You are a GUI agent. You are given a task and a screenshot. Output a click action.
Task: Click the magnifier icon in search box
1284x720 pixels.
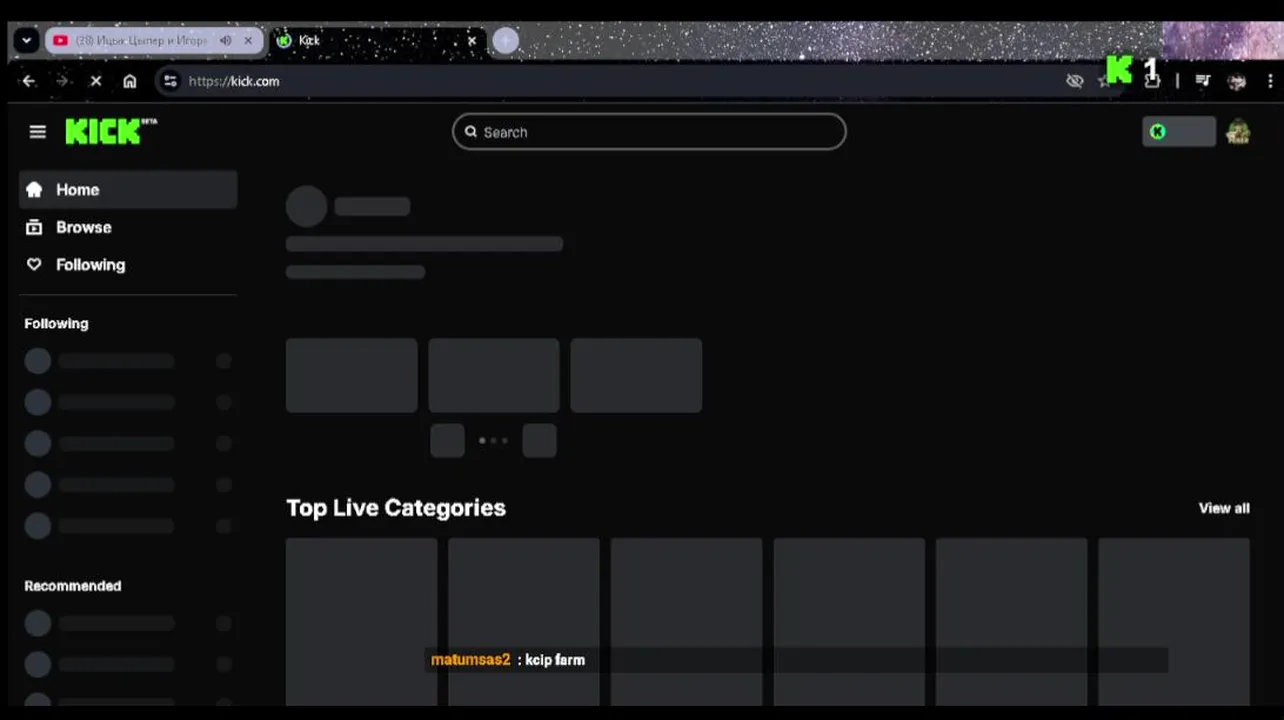(471, 132)
